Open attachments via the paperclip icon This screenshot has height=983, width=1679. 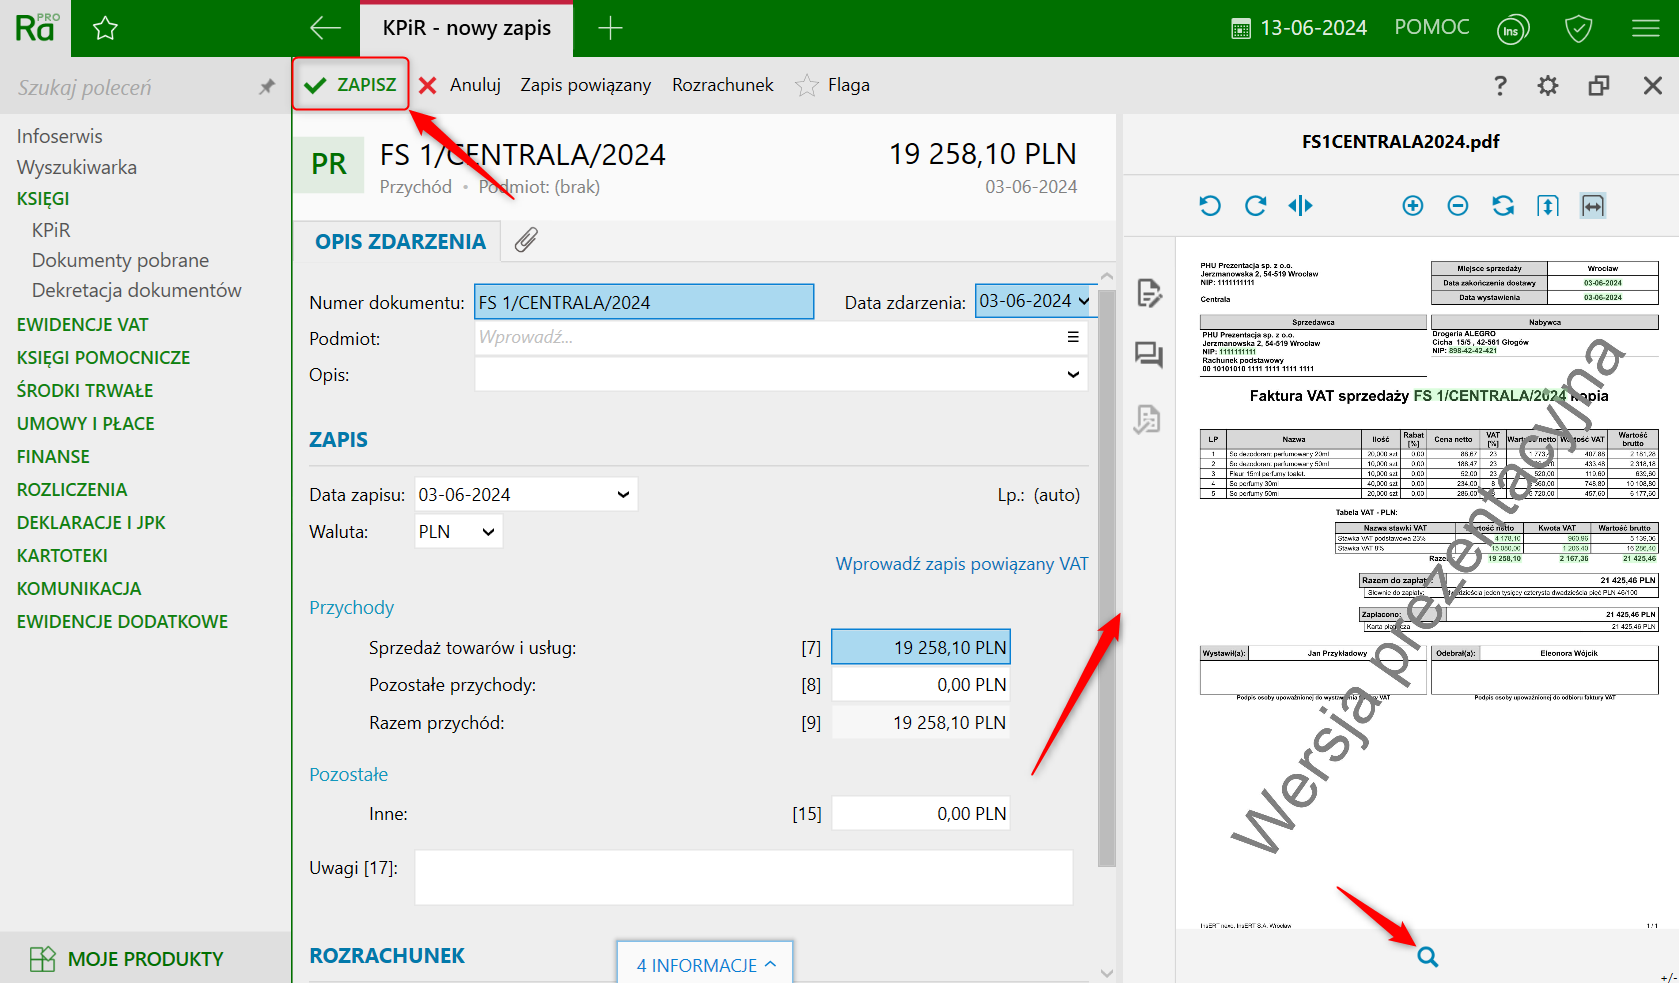pyautogui.click(x=526, y=240)
